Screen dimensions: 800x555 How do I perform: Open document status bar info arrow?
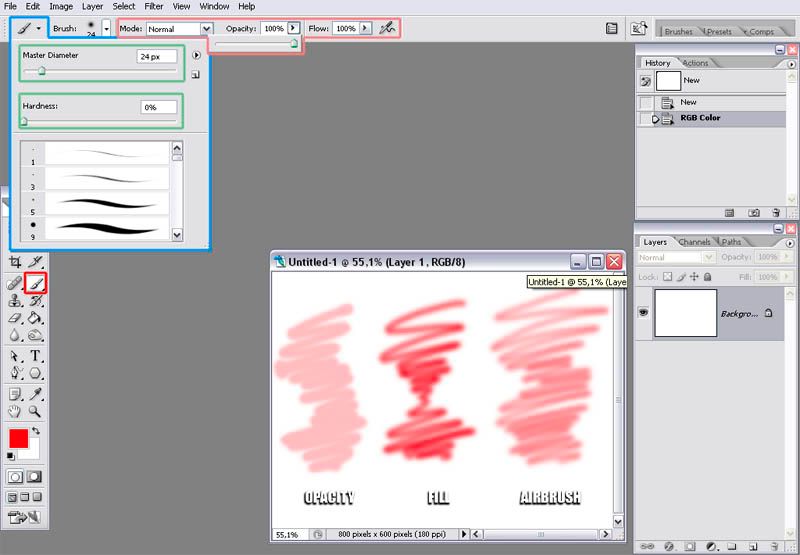(464, 534)
